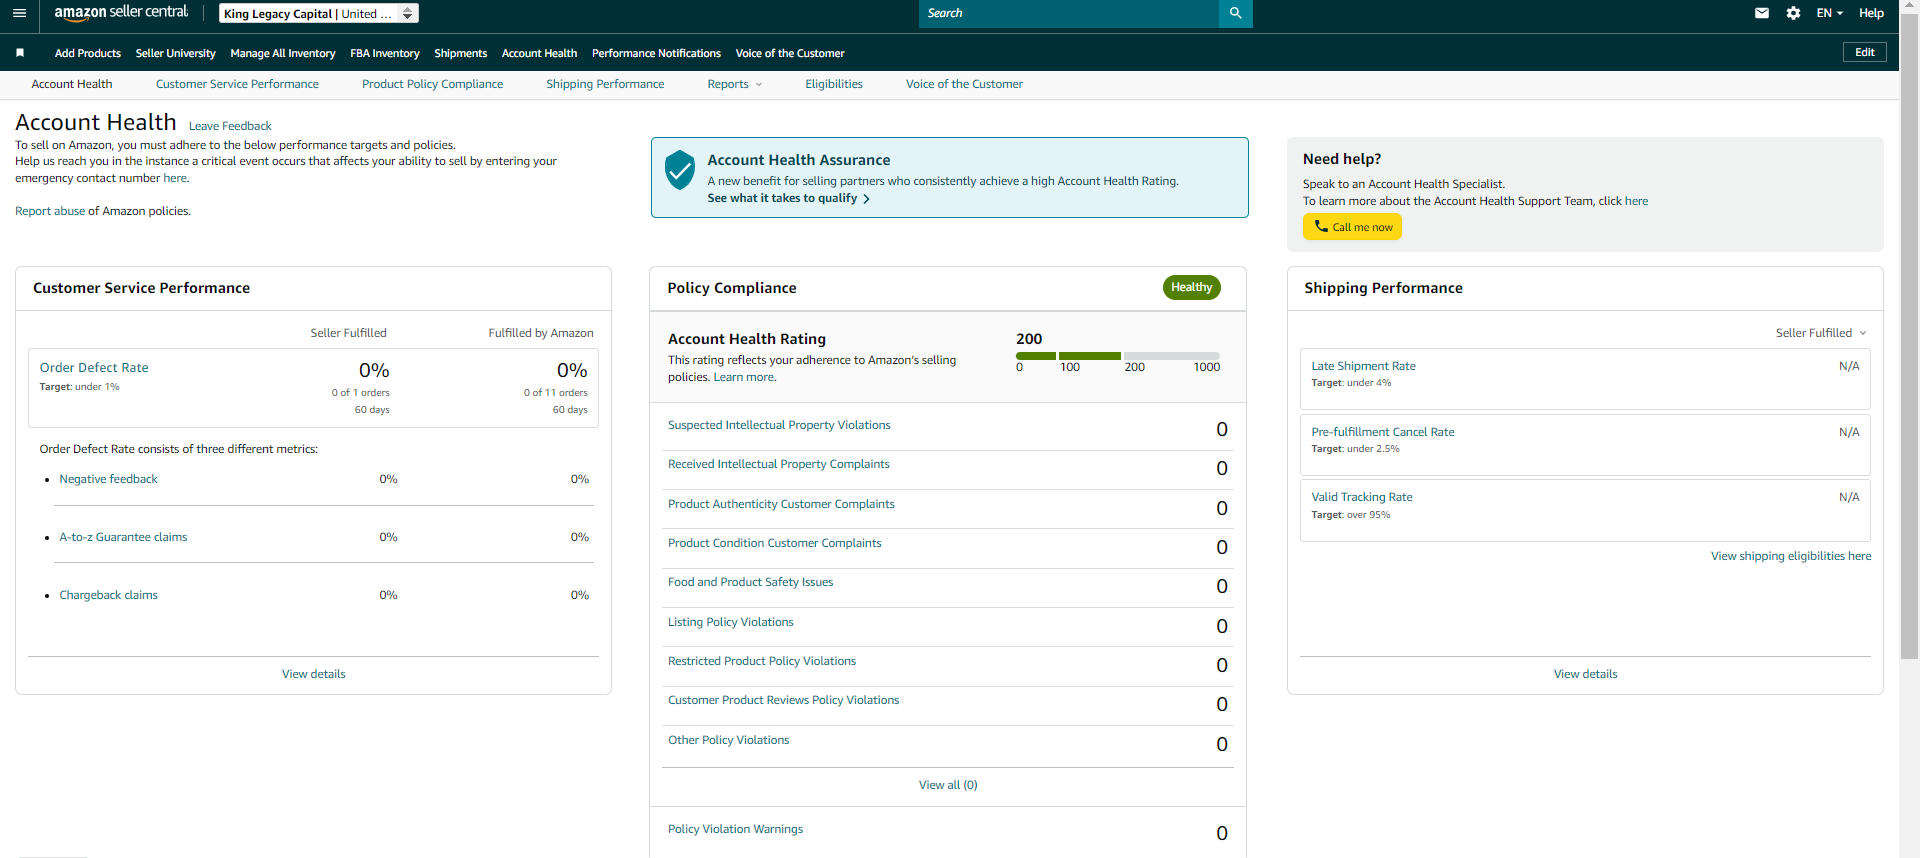Click the Leave Feedback link
The width and height of the screenshot is (1920, 858).
(x=230, y=126)
